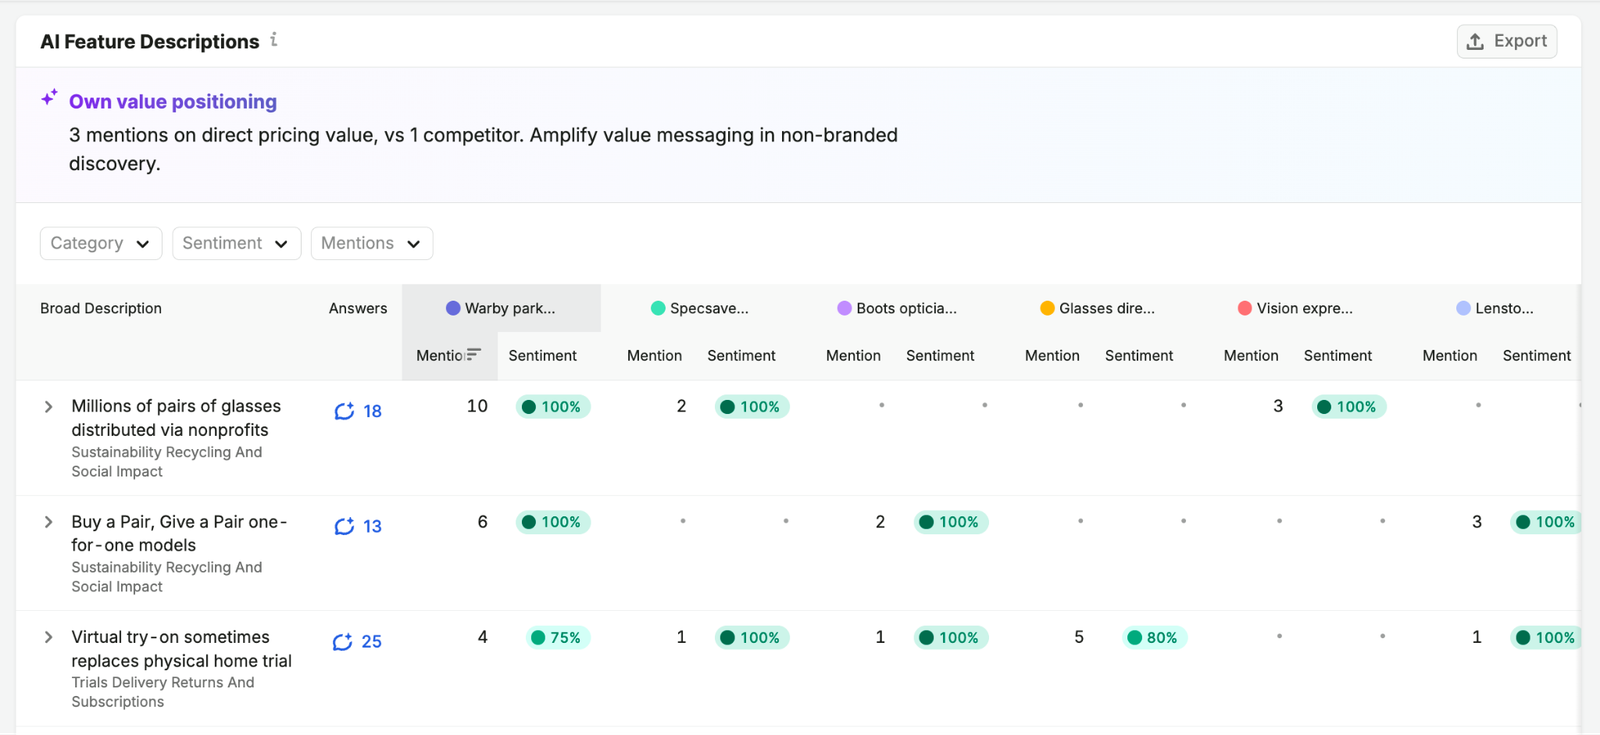Open the Sentiment filter dropdown
The height and width of the screenshot is (735, 1600).
point(236,243)
